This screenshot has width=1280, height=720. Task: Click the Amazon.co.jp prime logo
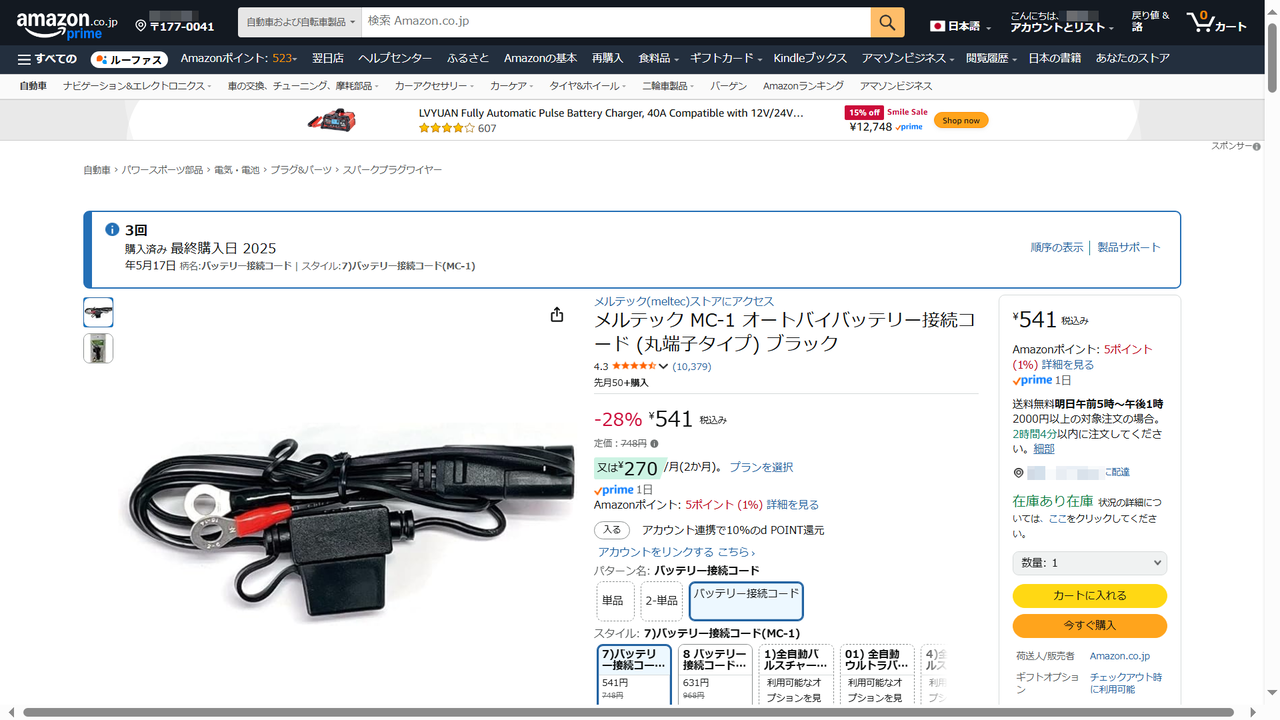(66, 24)
